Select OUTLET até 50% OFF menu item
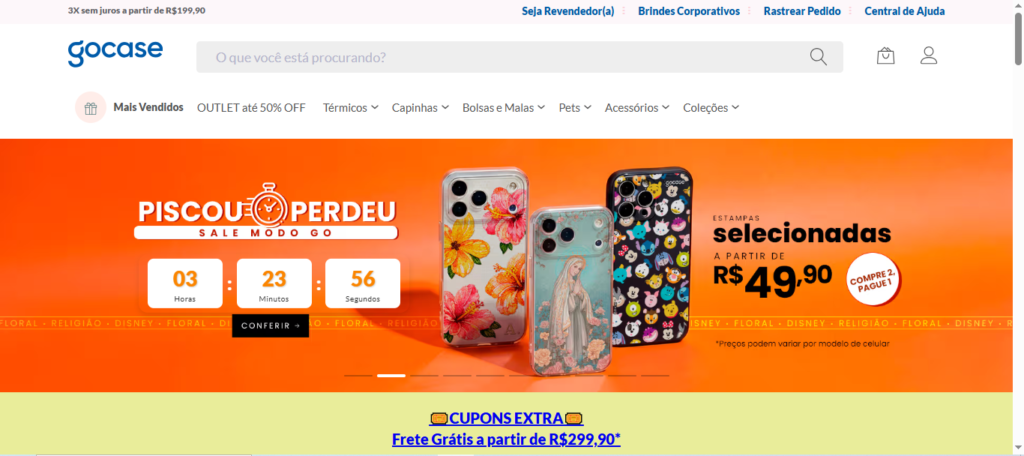 [251, 108]
